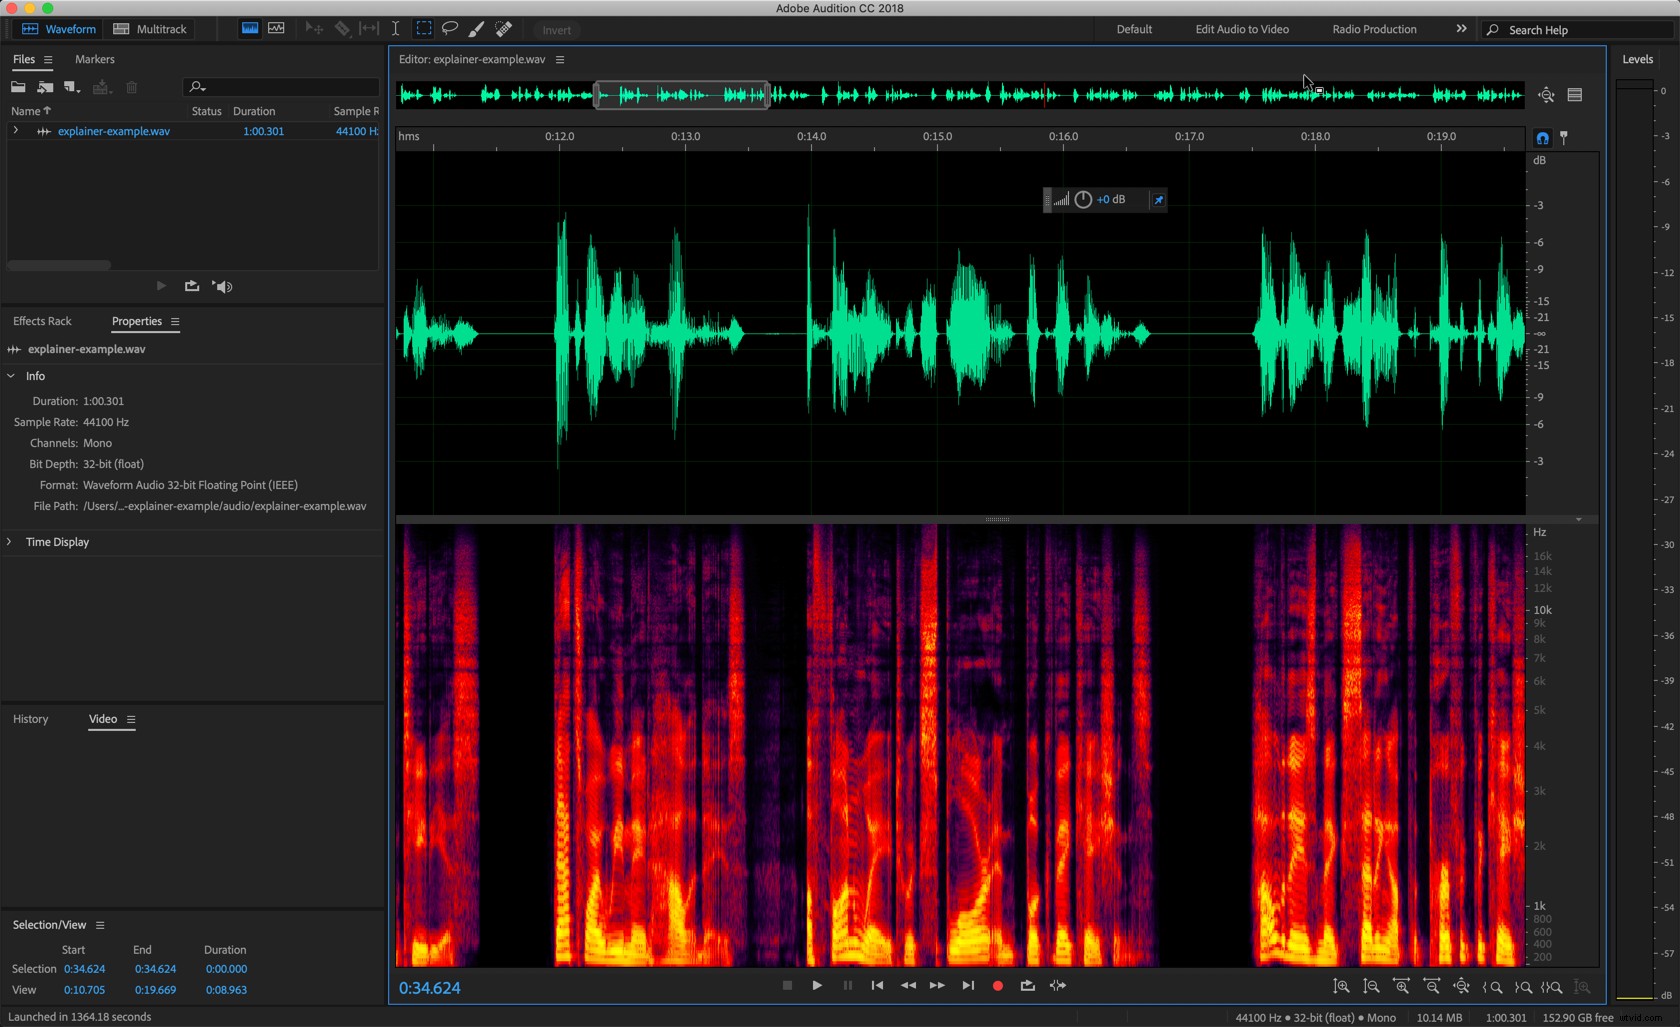The image size is (1680, 1027).
Task: Select the Time Selection tool
Action: pos(396,29)
